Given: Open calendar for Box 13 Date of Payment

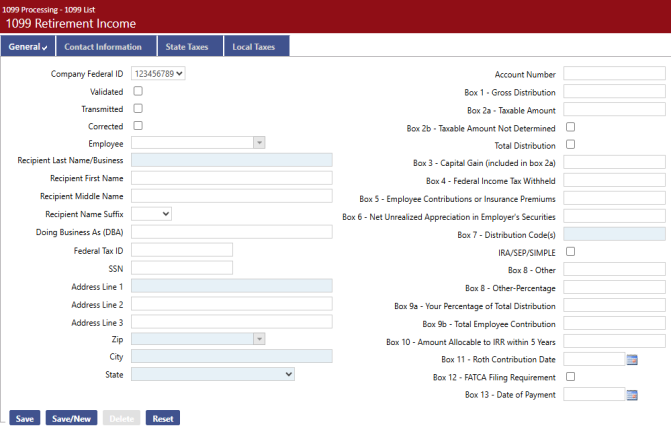Looking at the screenshot, I should [632, 395].
